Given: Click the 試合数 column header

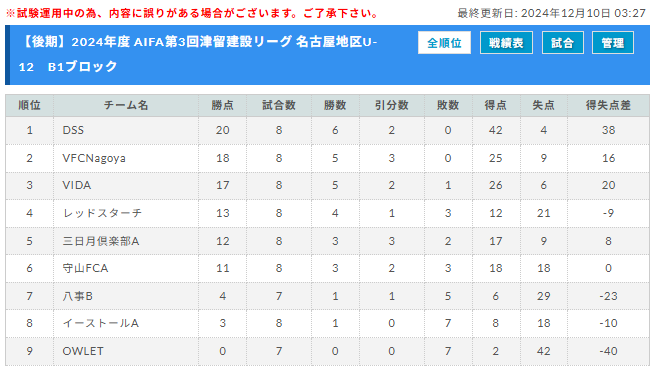Looking at the screenshot, I should click(x=279, y=106).
